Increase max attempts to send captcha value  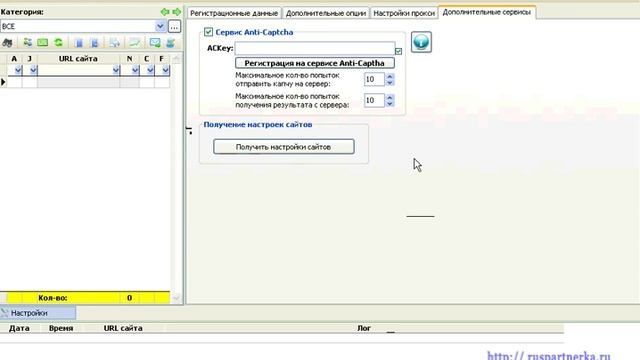(390, 76)
